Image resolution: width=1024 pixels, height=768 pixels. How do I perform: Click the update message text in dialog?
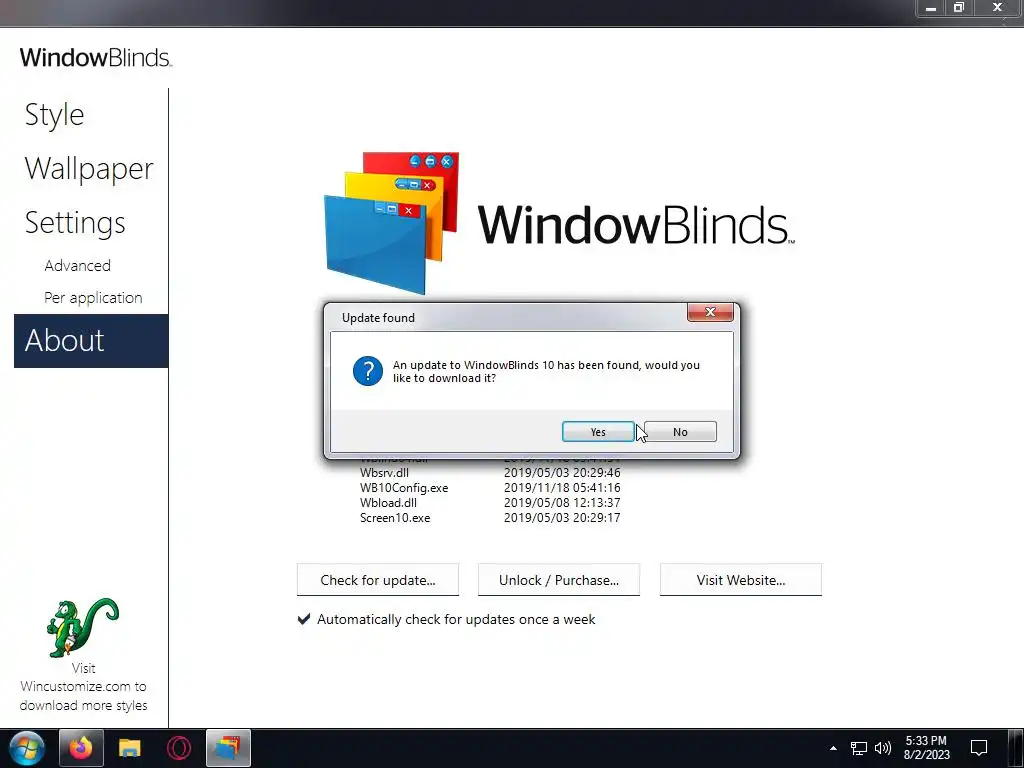(x=546, y=372)
